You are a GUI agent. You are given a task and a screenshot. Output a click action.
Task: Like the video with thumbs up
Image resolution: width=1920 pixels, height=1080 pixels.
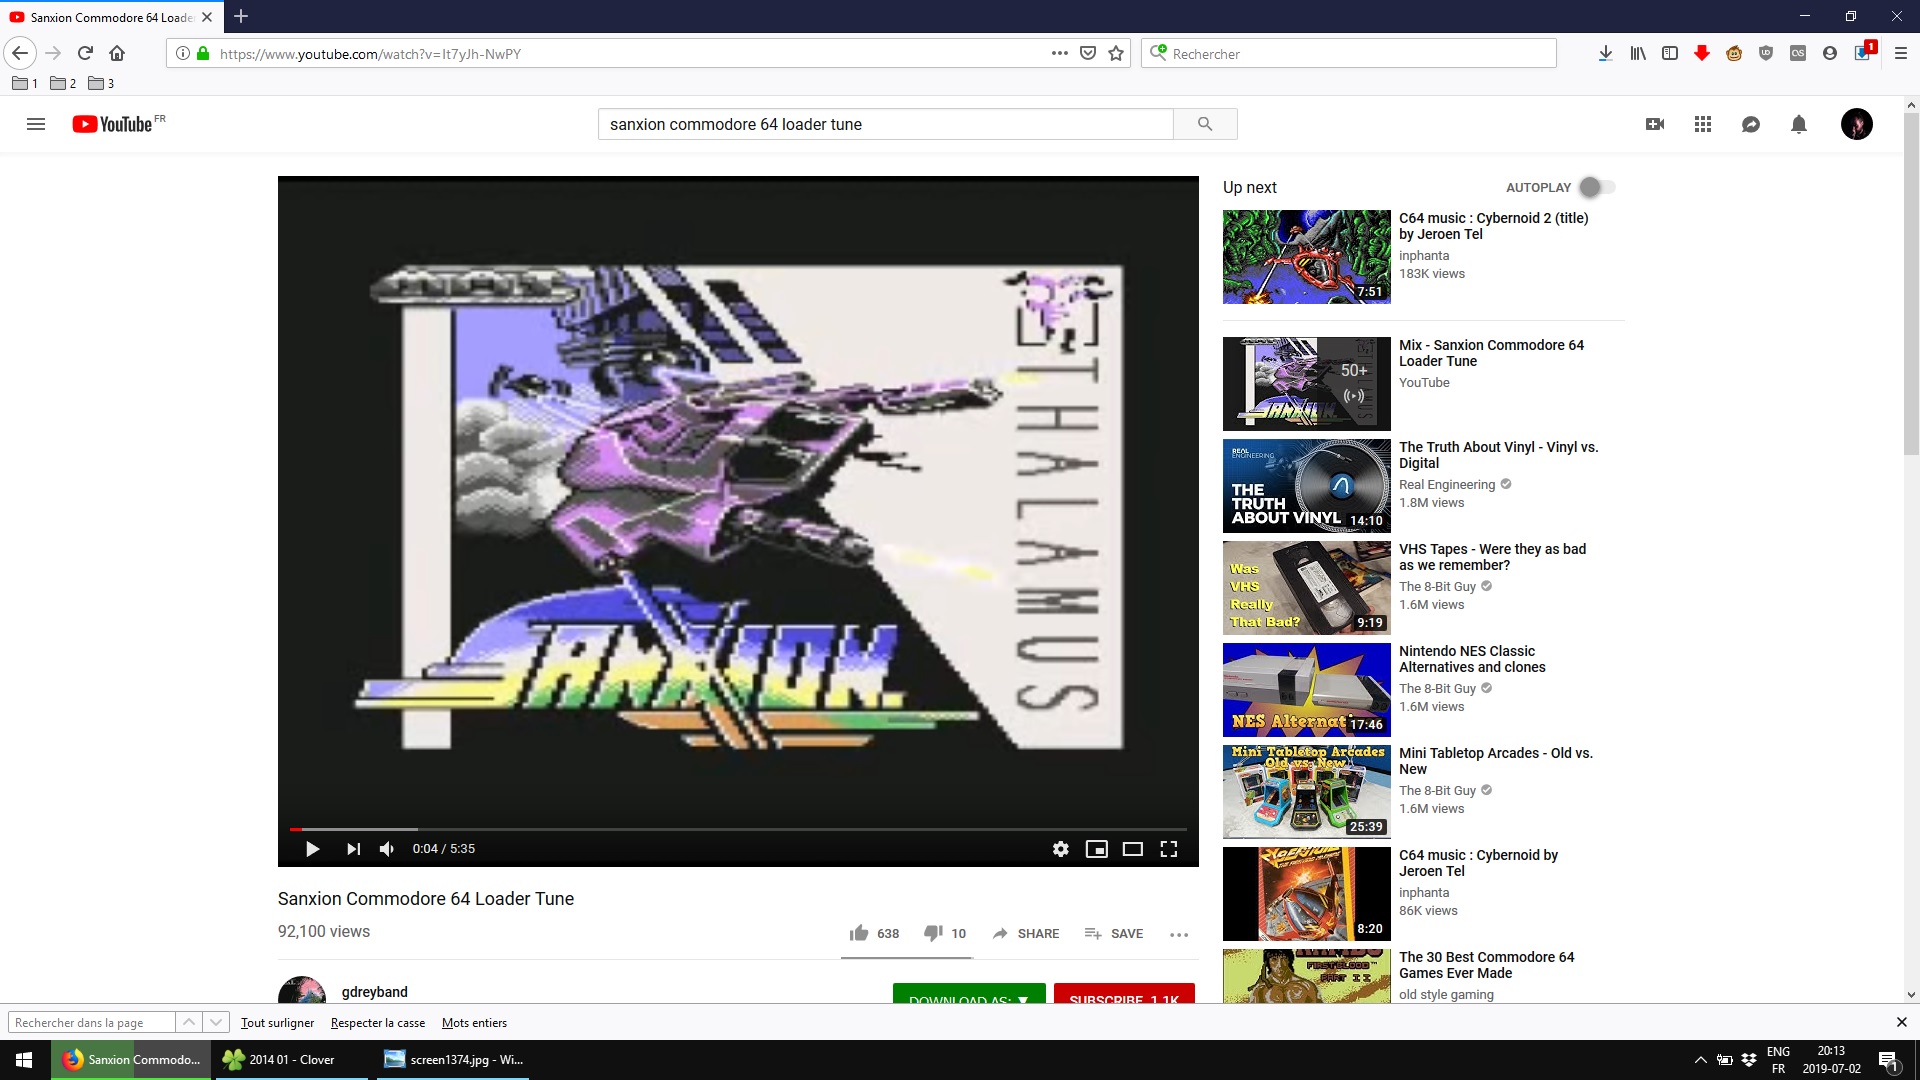(x=859, y=933)
